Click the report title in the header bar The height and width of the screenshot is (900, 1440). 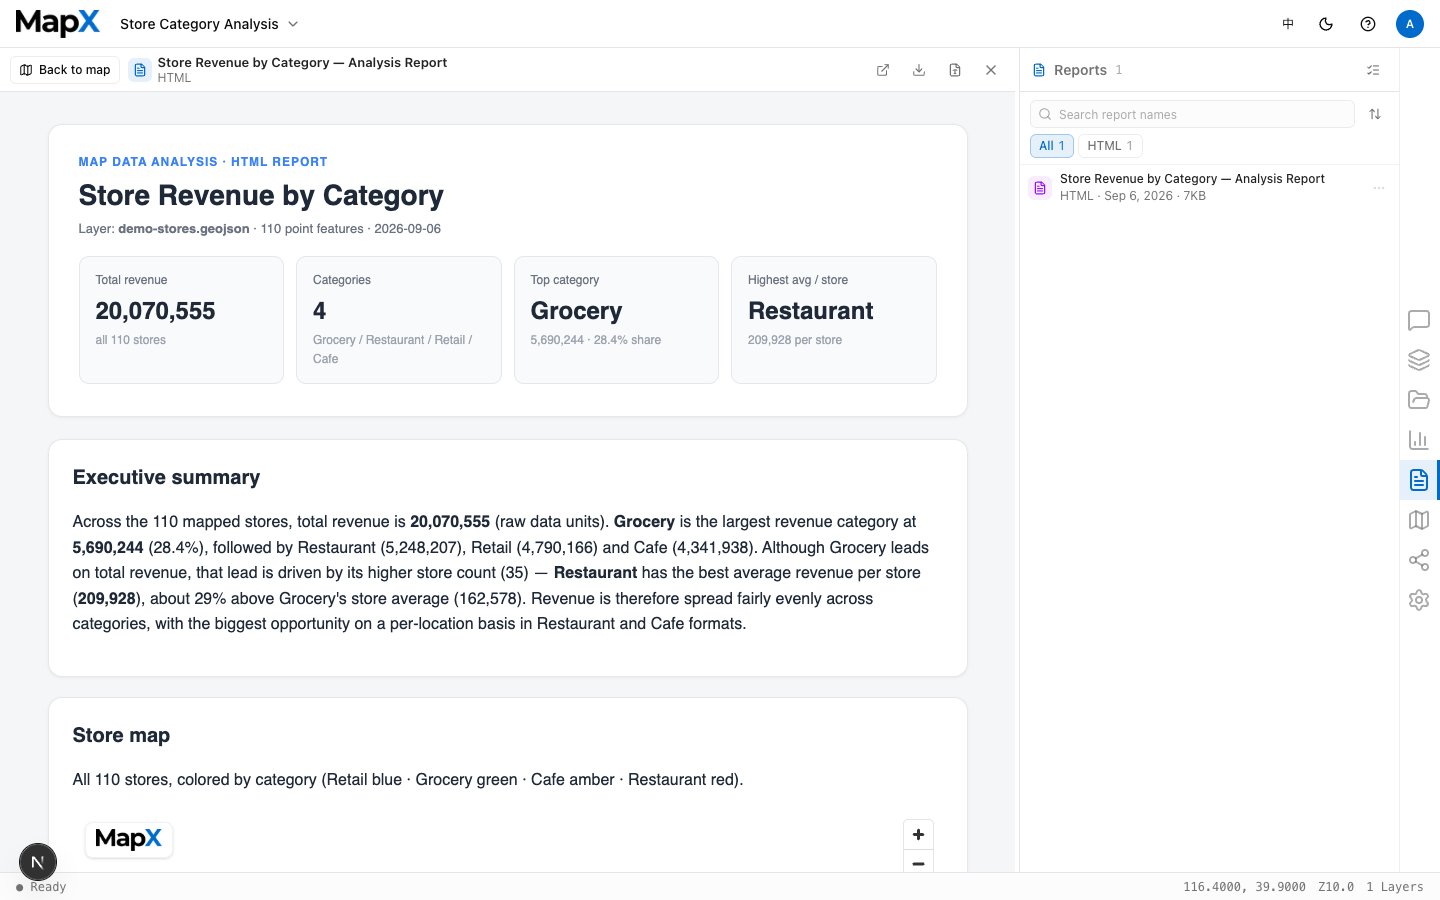pyautogui.click(x=302, y=62)
